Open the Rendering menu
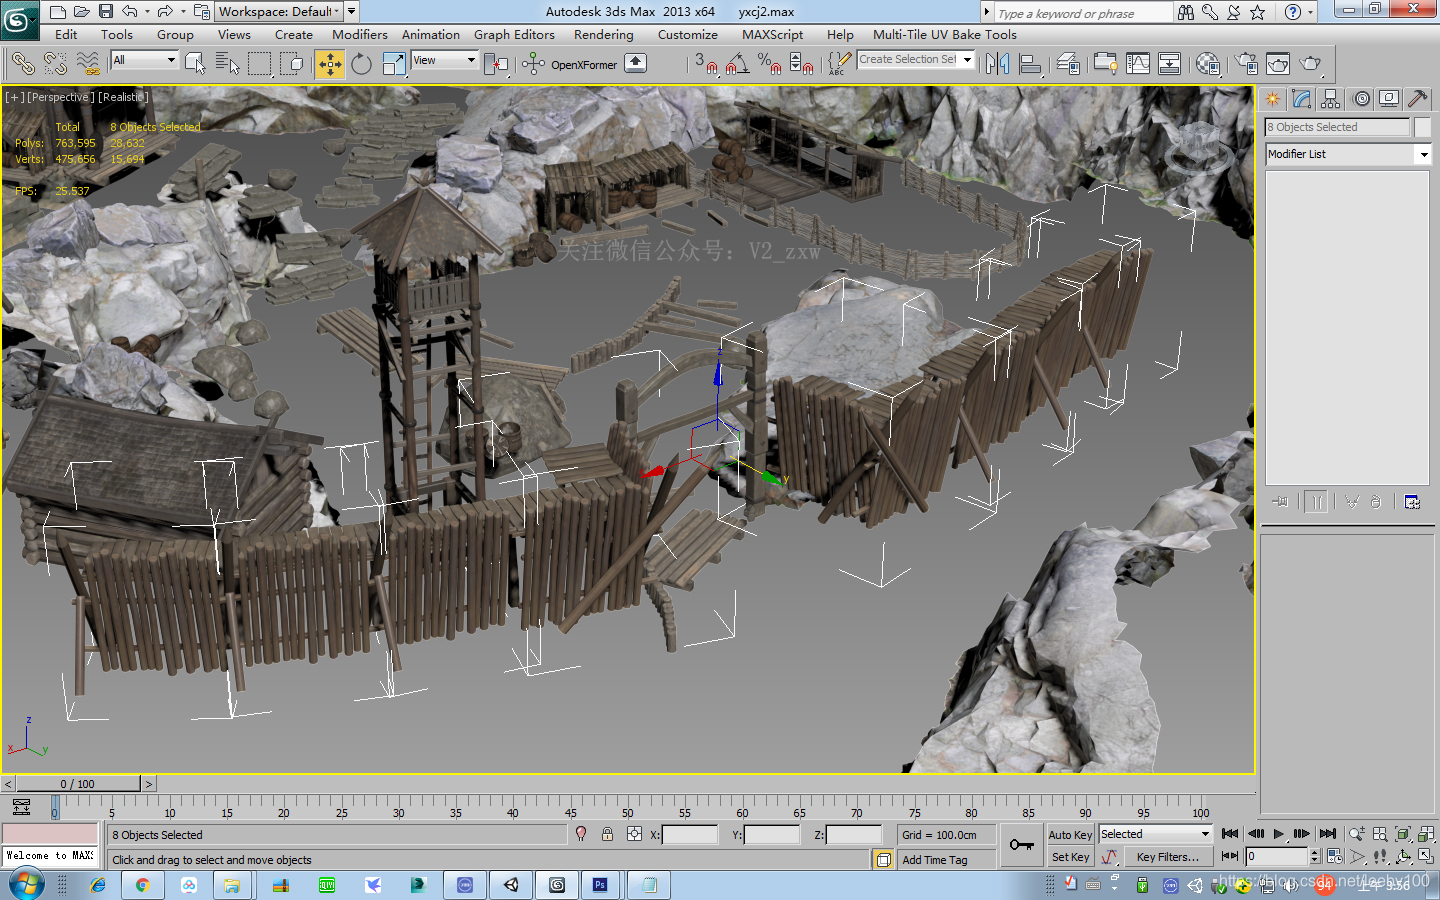Screen dimensions: 1440x900 (603, 34)
